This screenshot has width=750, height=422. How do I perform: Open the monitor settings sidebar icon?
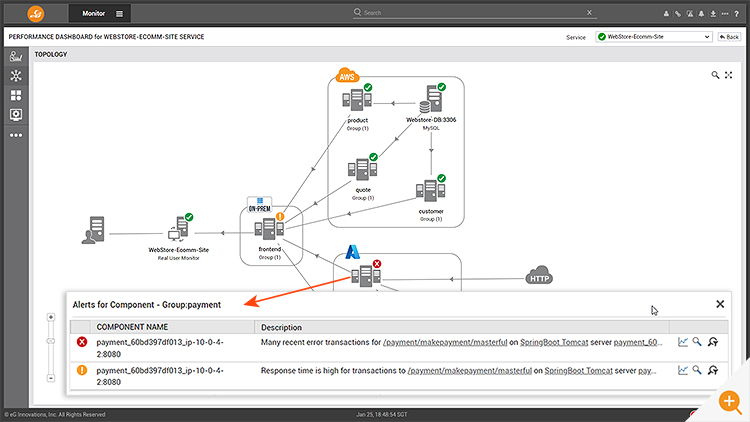tap(16, 115)
